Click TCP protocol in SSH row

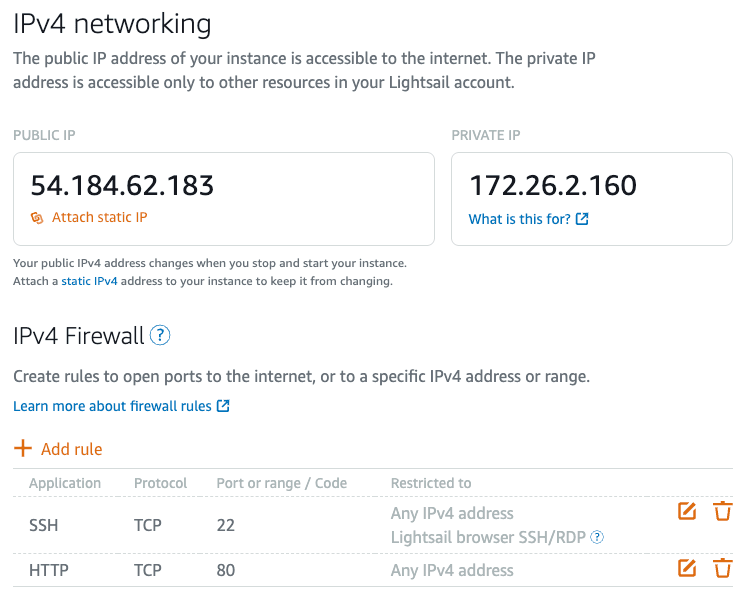click(x=148, y=526)
